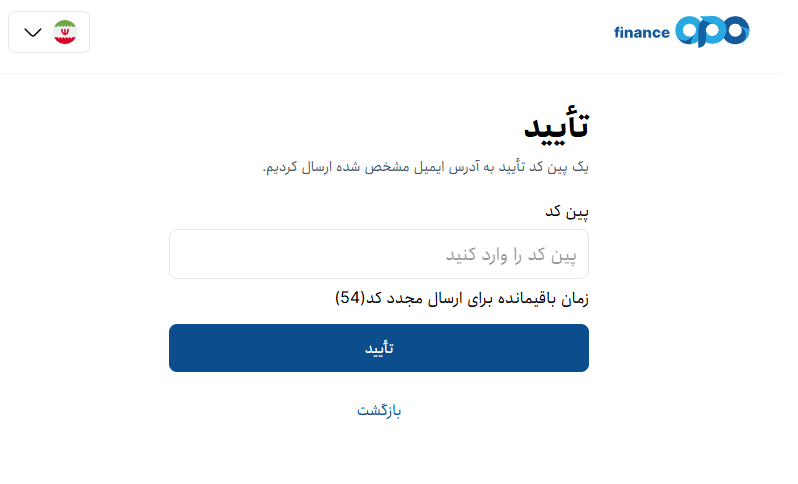Click the Iran flag icon
The height and width of the screenshot is (484, 798).
coord(65,32)
